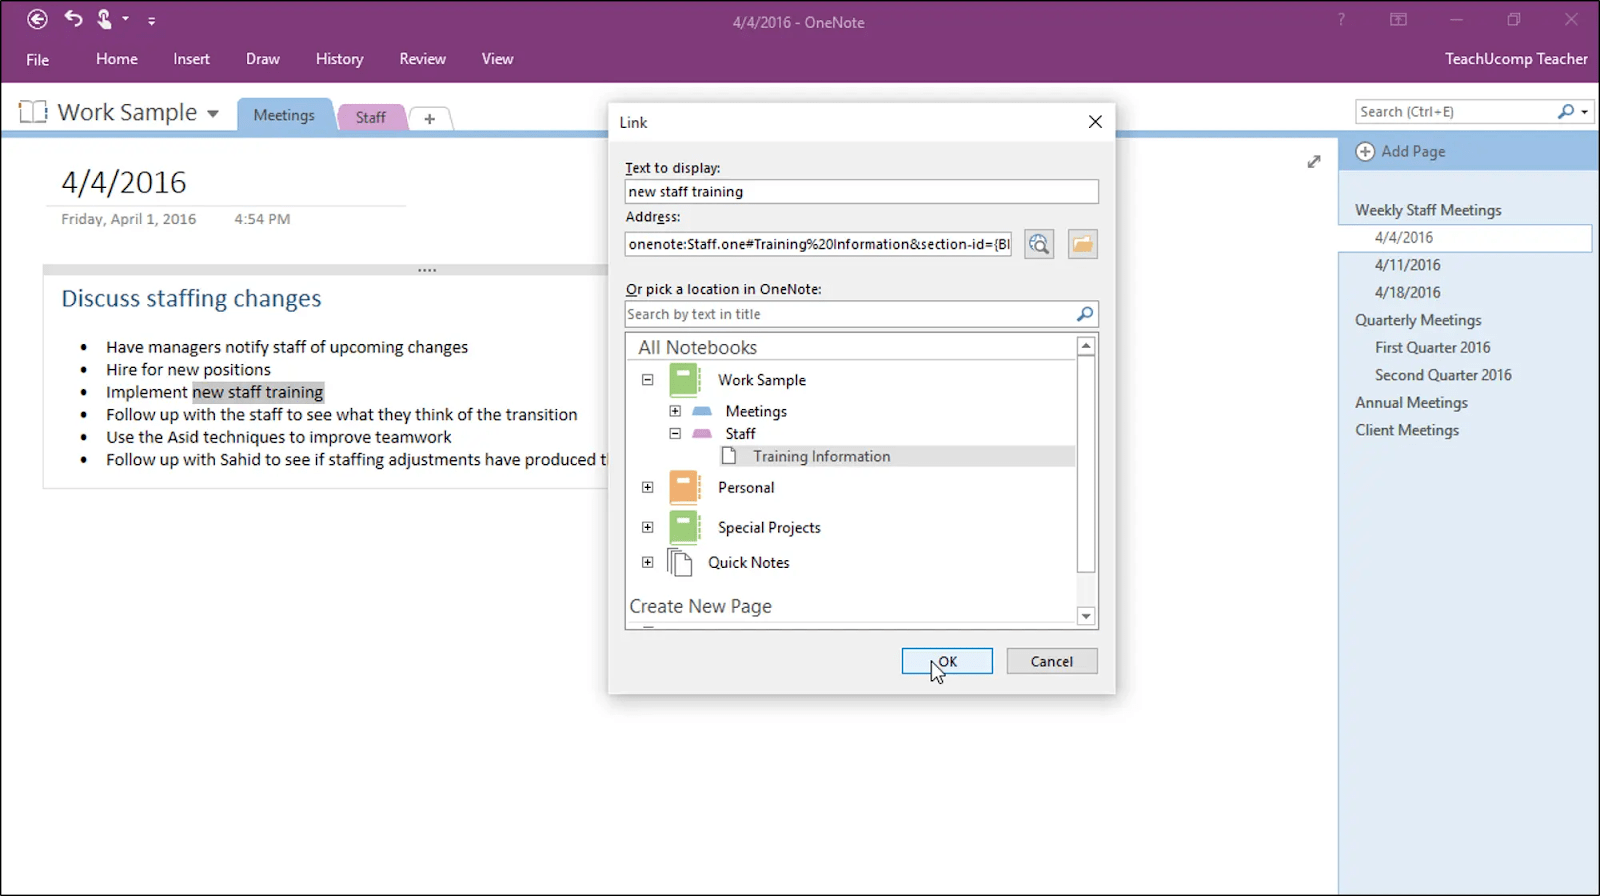Open the search scope dropdown arrow
Image resolution: width=1600 pixels, height=896 pixels.
[x=1585, y=112]
